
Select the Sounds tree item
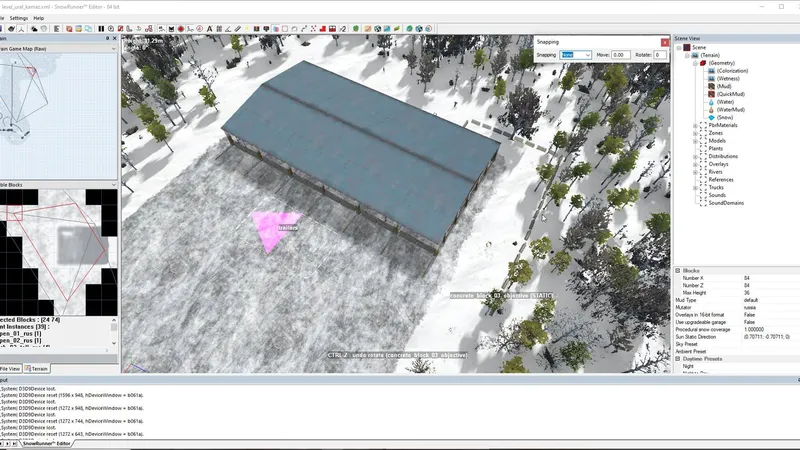pos(717,195)
